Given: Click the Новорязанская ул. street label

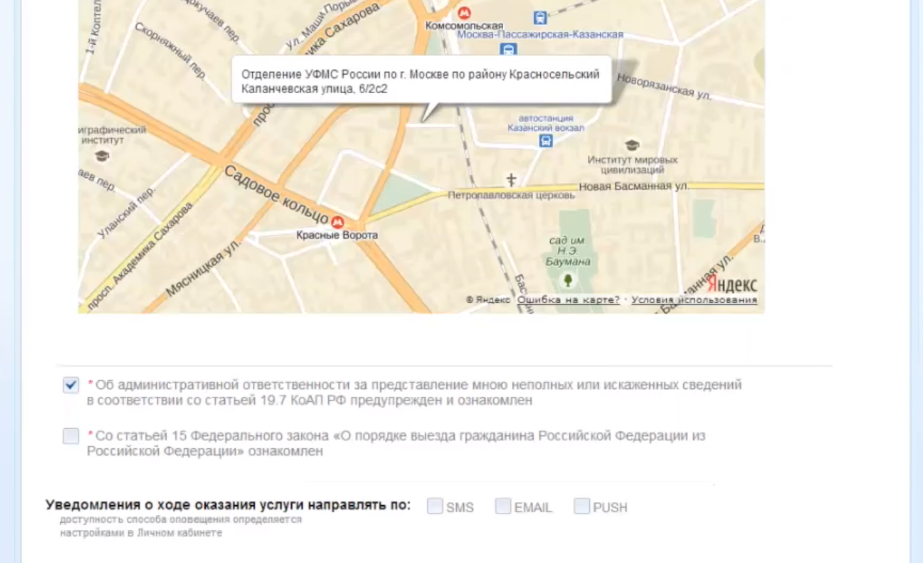Looking at the screenshot, I should 664,87.
